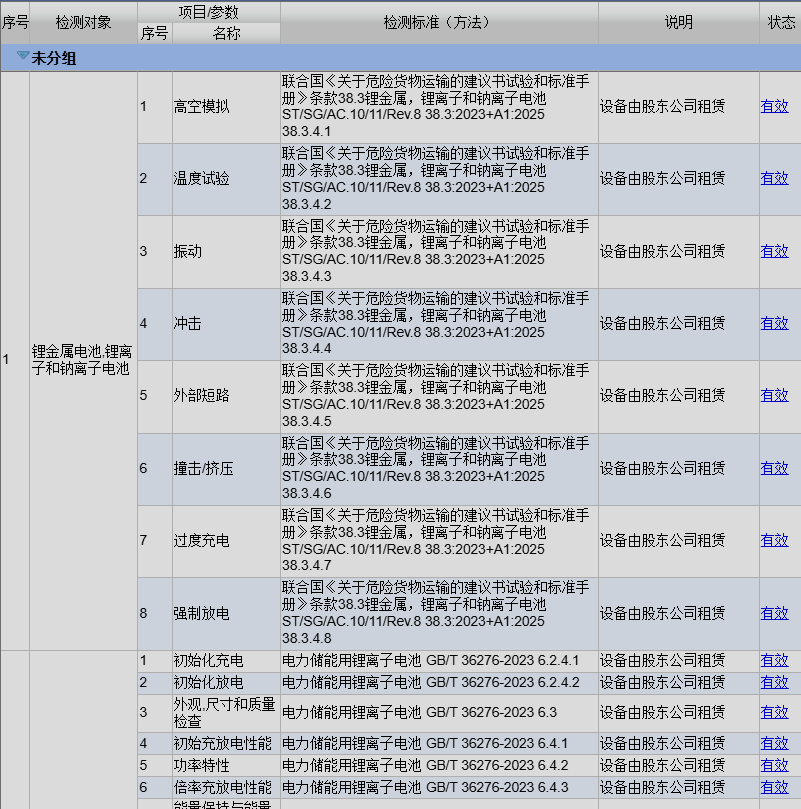Select the 说明 column header
The height and width of the screenshot is (809, 801).
point(678,22)
